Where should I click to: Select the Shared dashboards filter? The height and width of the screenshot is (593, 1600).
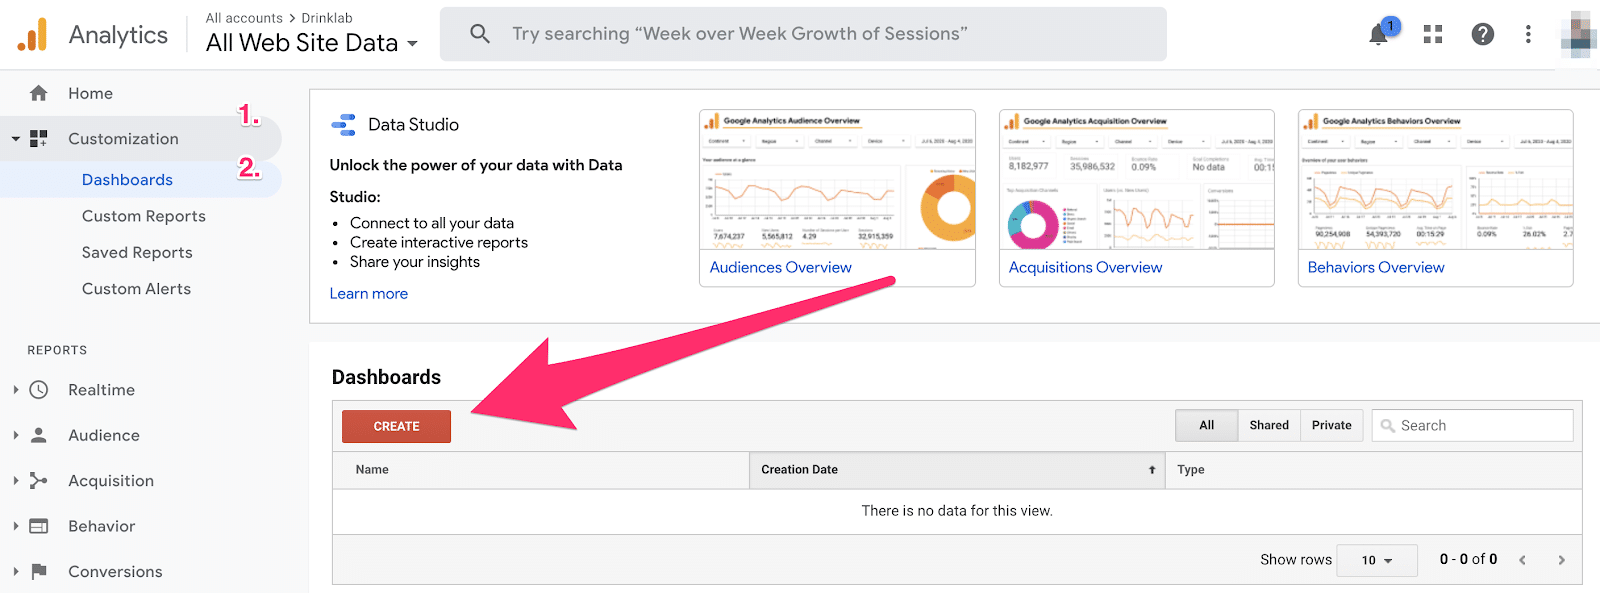[1269, 425]
